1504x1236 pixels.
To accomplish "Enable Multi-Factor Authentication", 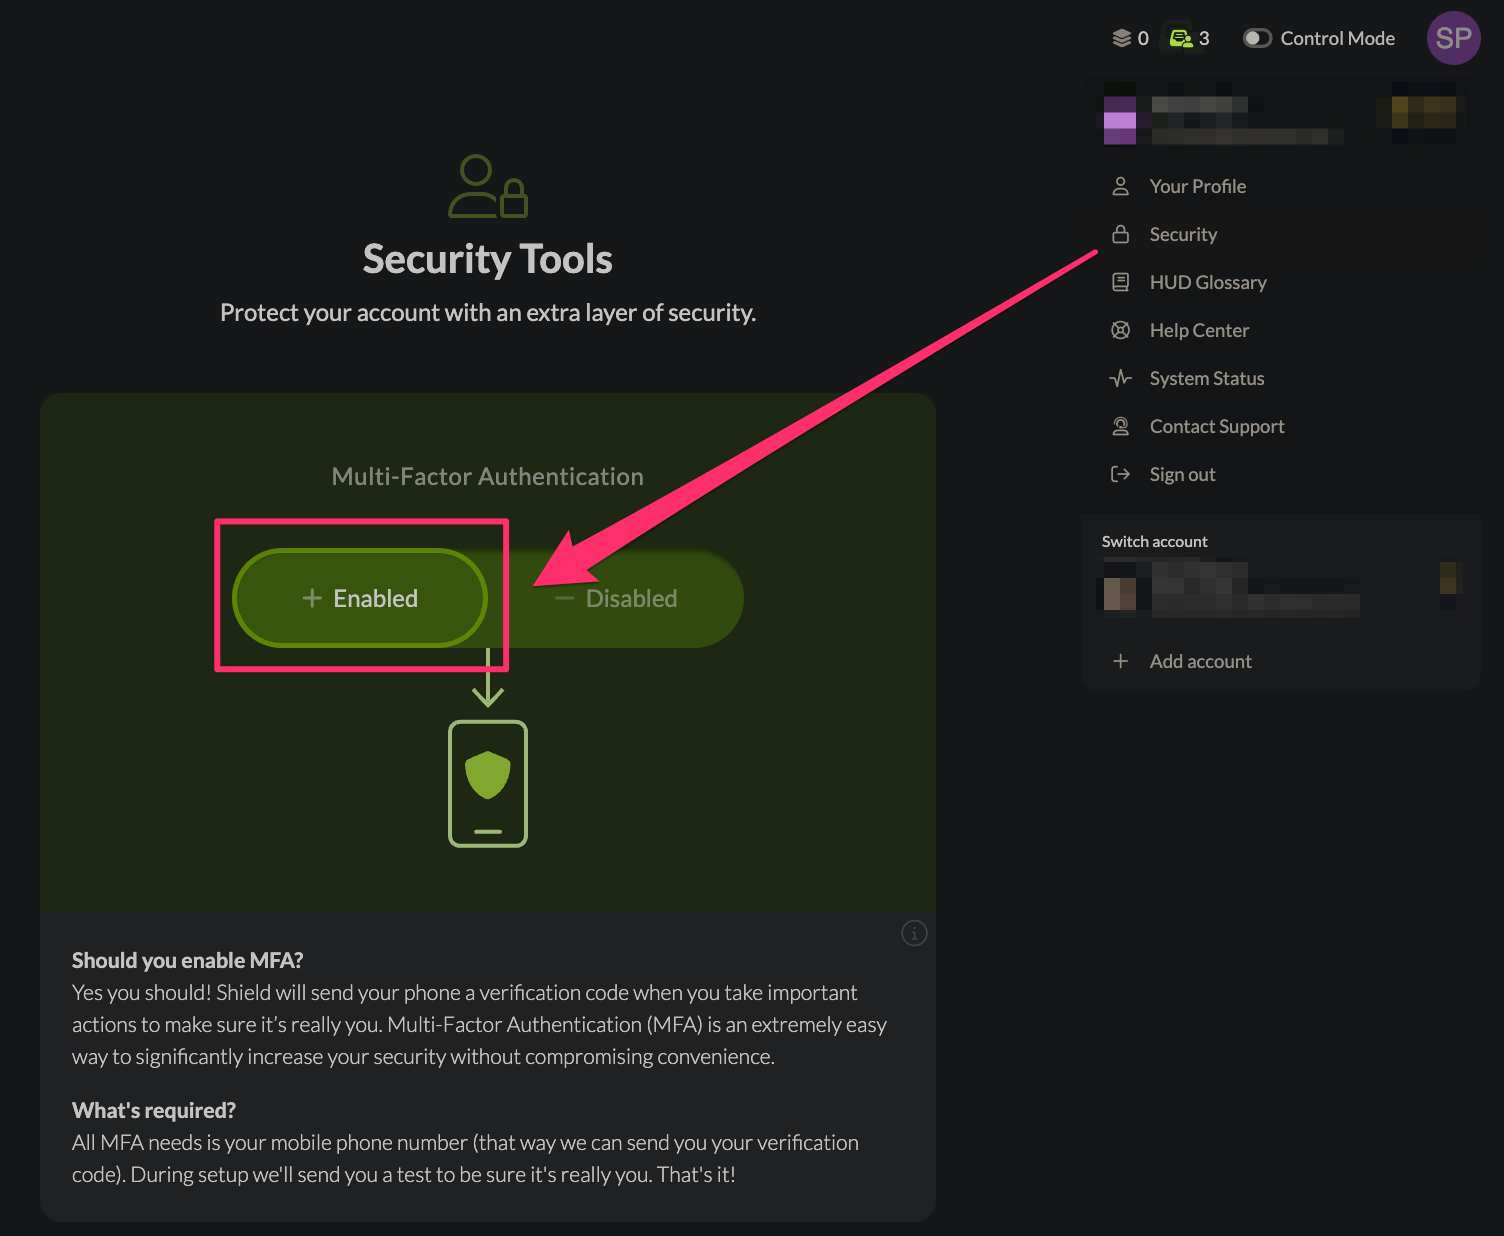I will click(360, 598).
